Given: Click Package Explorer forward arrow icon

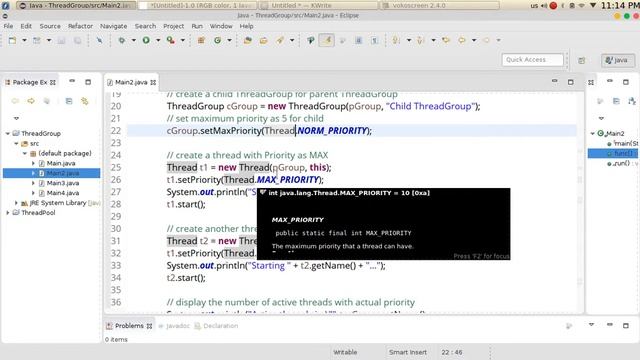Looking at the screenshot, I should [31, 101].
